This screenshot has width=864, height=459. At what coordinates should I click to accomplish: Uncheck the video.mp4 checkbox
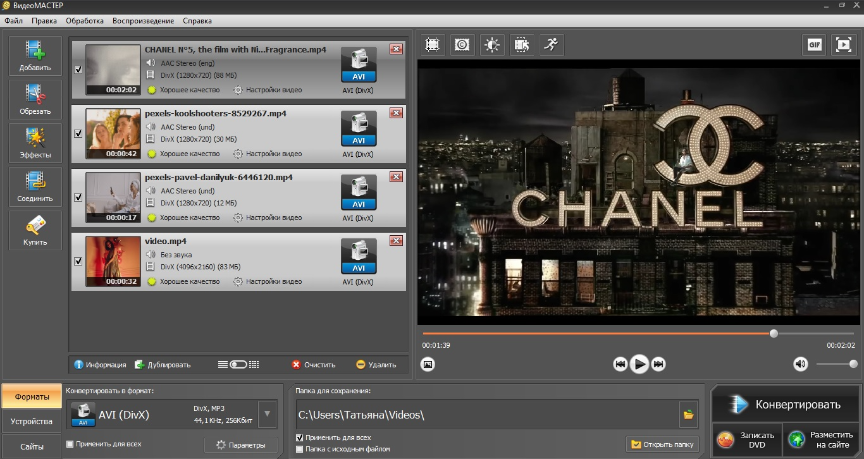pos(78,261)
